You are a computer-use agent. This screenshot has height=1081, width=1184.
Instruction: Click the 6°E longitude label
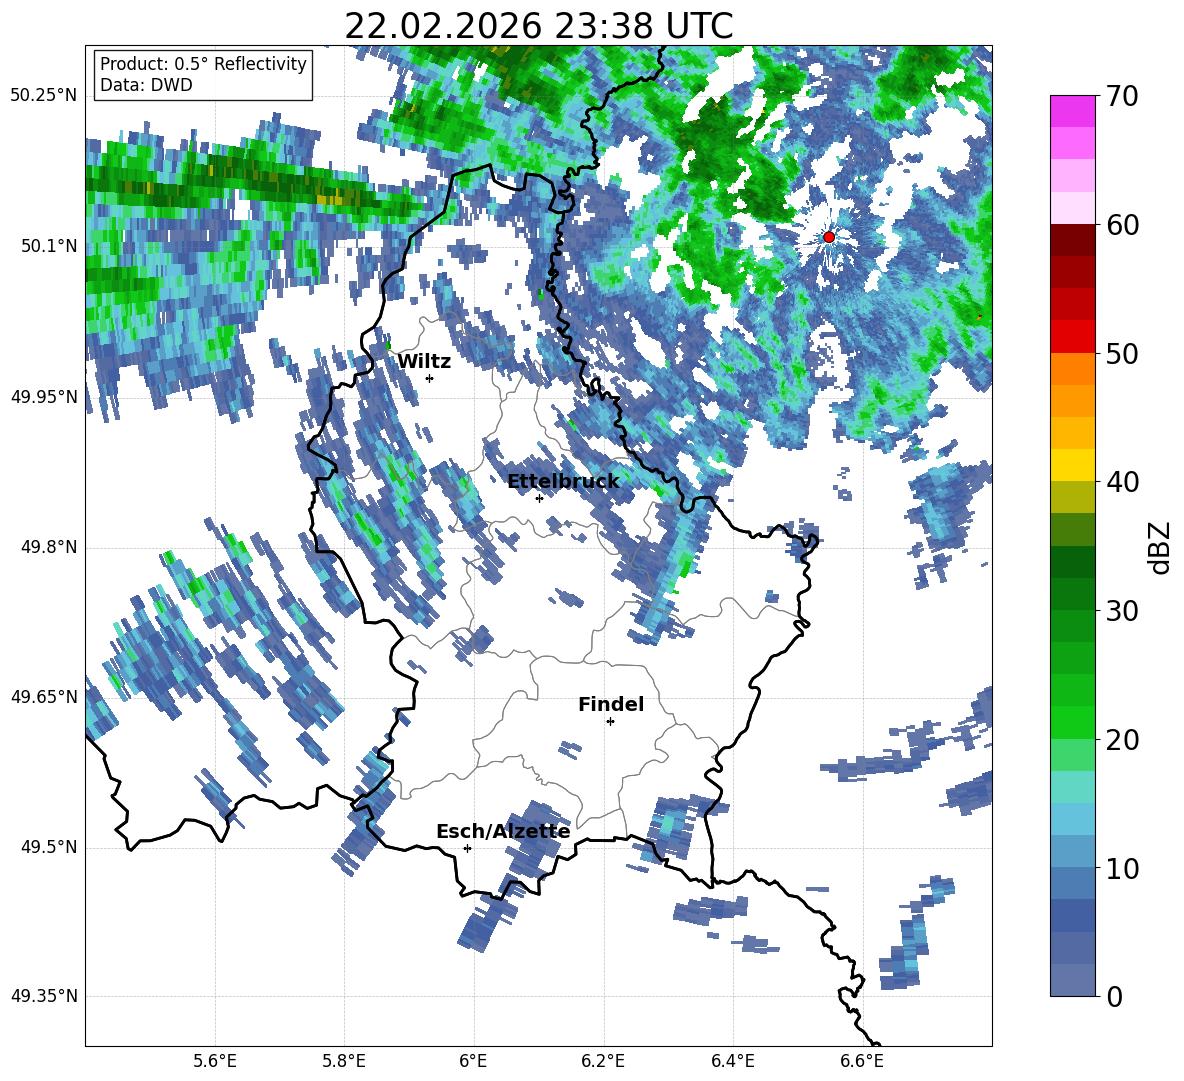coord(473,1061)
